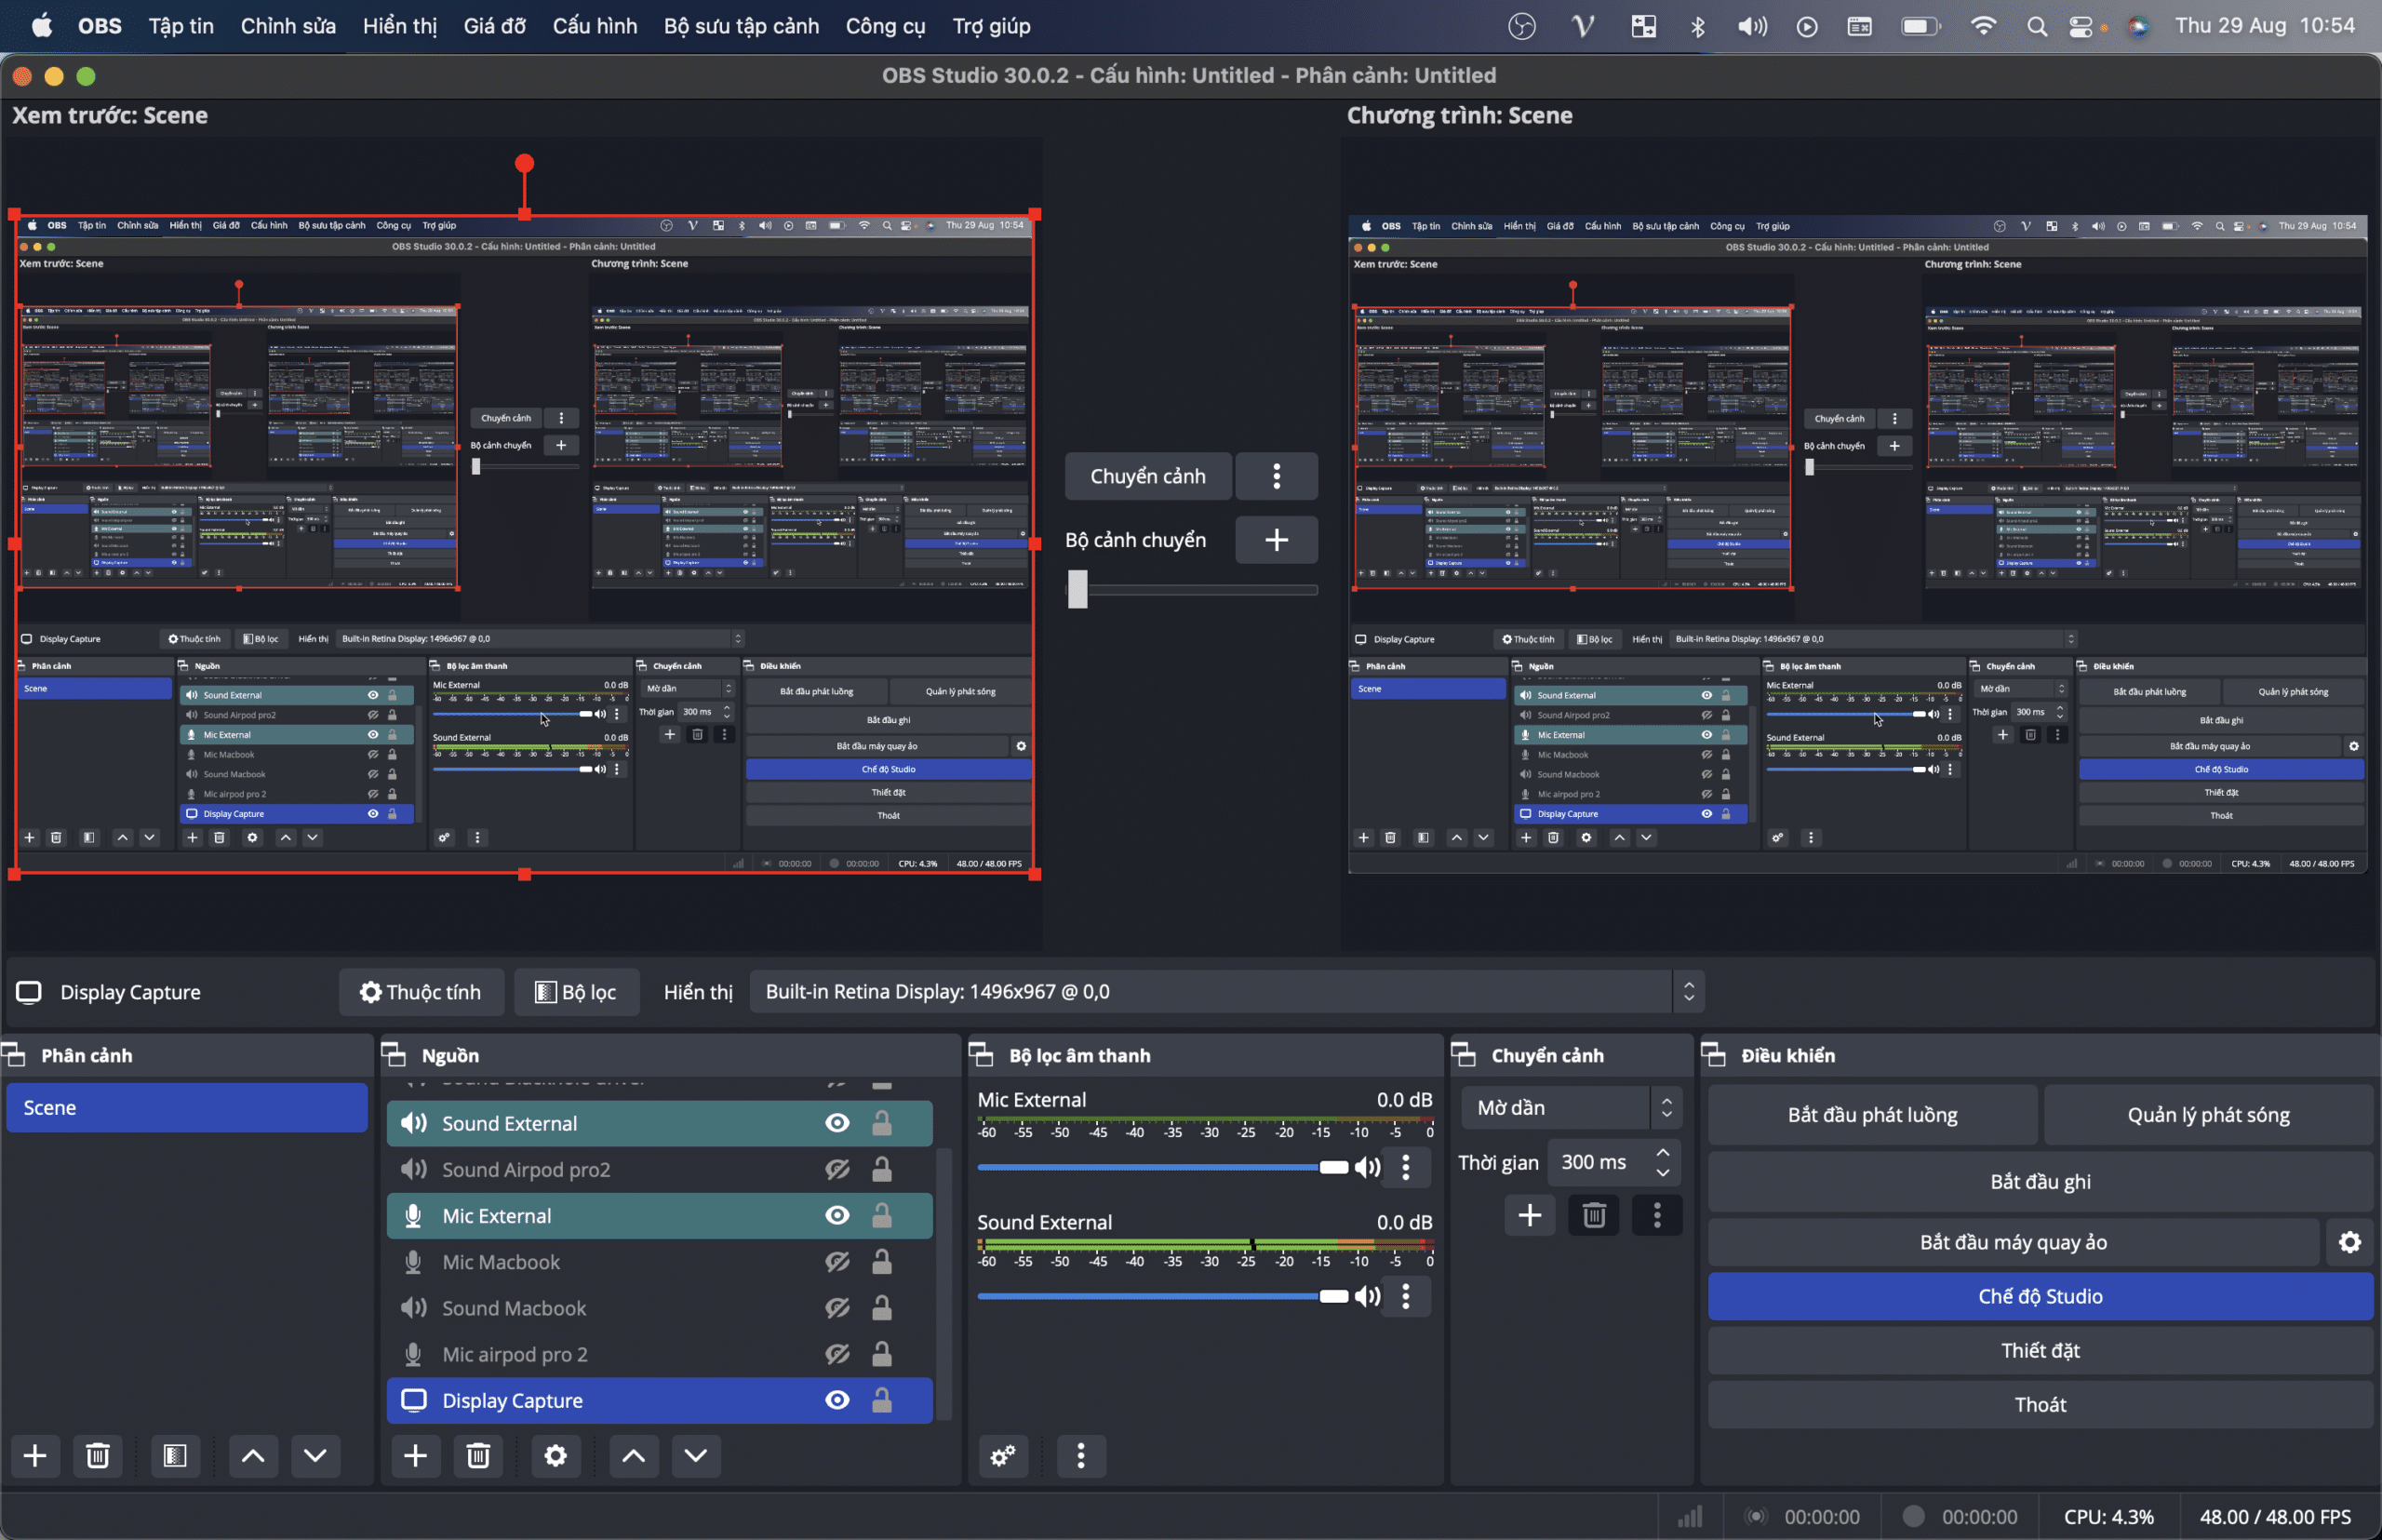Viewport: 2382px width, 1540px height.
Task: Unlock Mic External source lock
Action: pyautogui.click(x=881, y=1215)
